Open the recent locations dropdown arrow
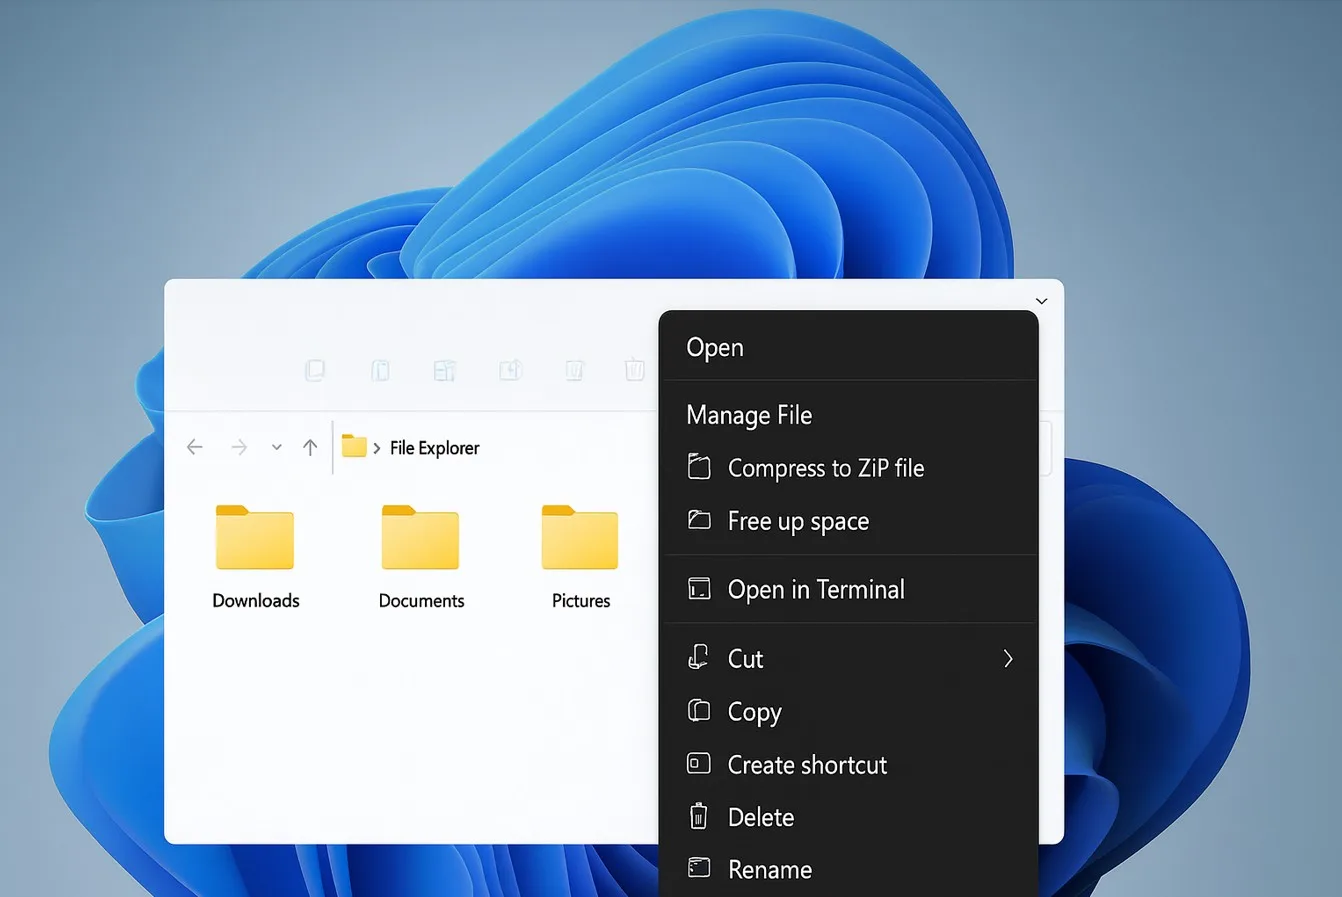The width and height of the screenshot is (1342, 897). coord(276,448)
